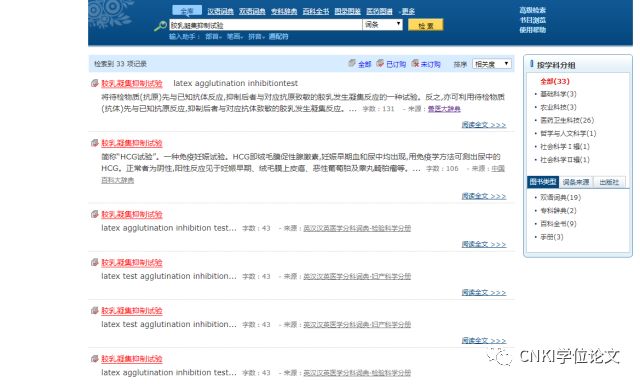Open the 相关度 sort order dropdown
Viewport: 640px width, 384px height.
tap(492, 64)
